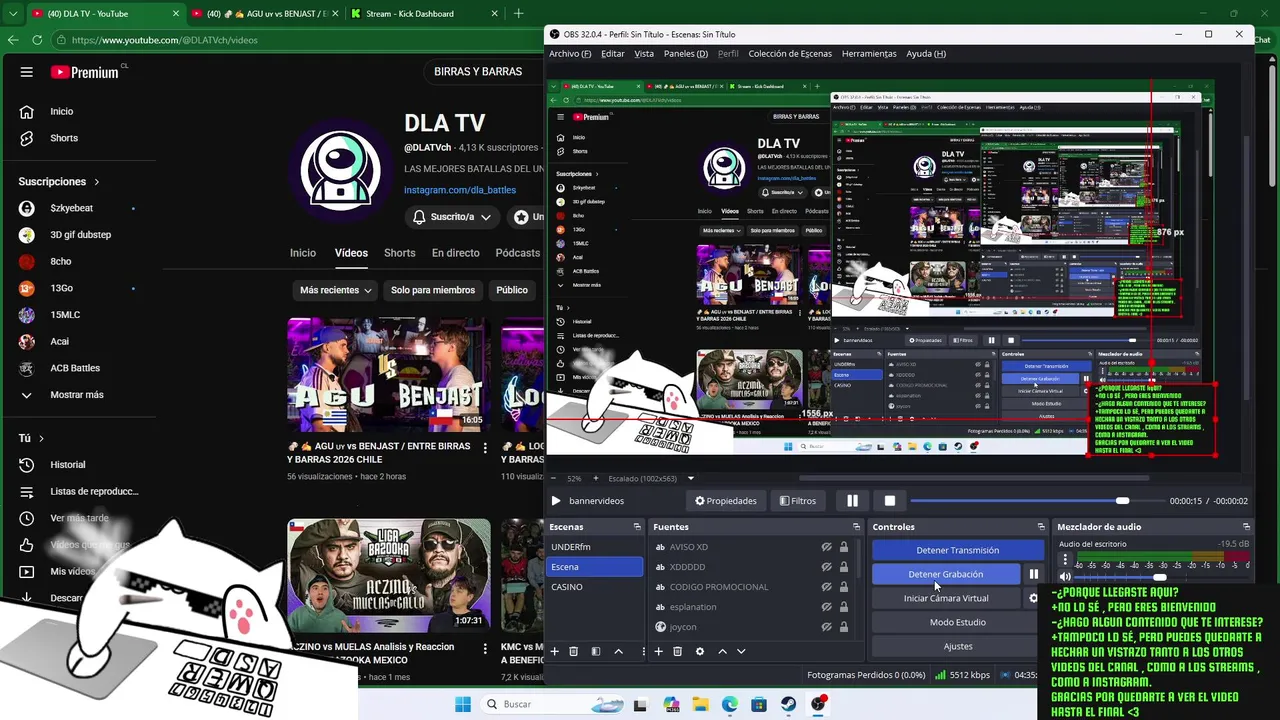Open the Archivo menu in OBS

[570, 54]
